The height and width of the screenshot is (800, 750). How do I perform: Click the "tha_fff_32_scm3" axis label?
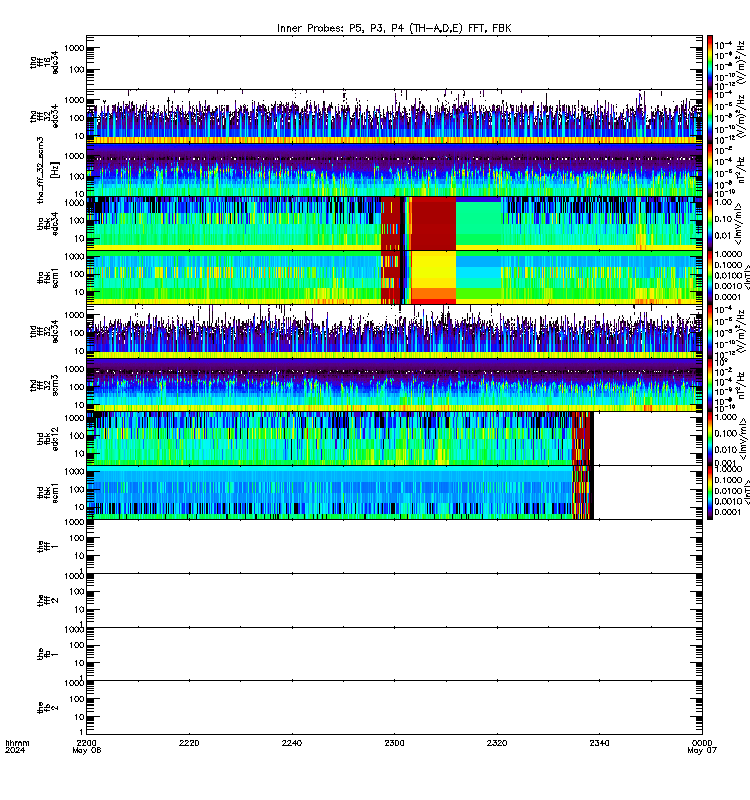coord(41,170)
